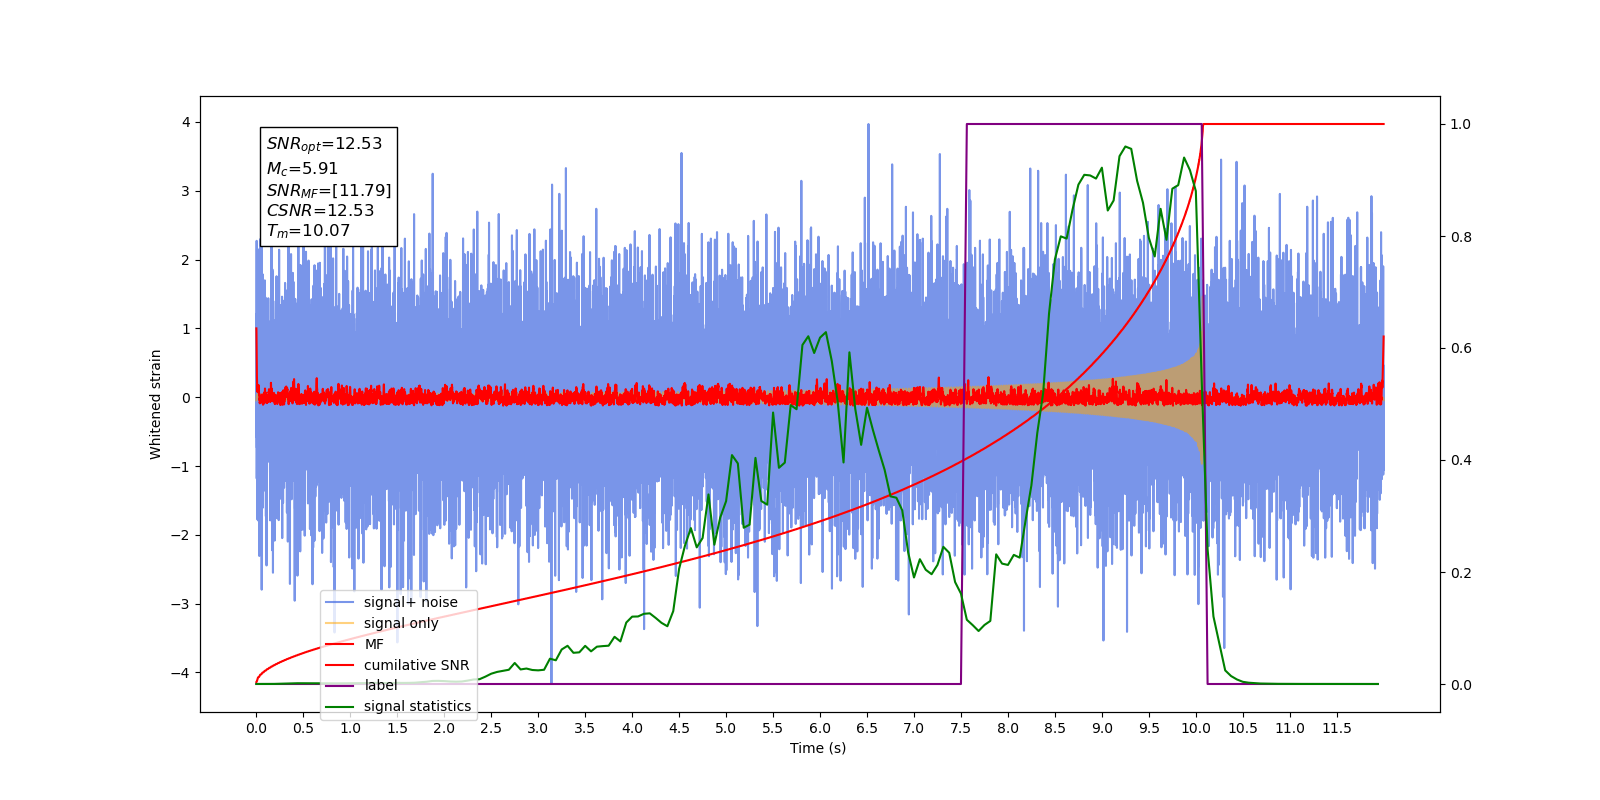Click the 2.0 tick on time axis
The image size is (1600, 800).
coord(444,728)
